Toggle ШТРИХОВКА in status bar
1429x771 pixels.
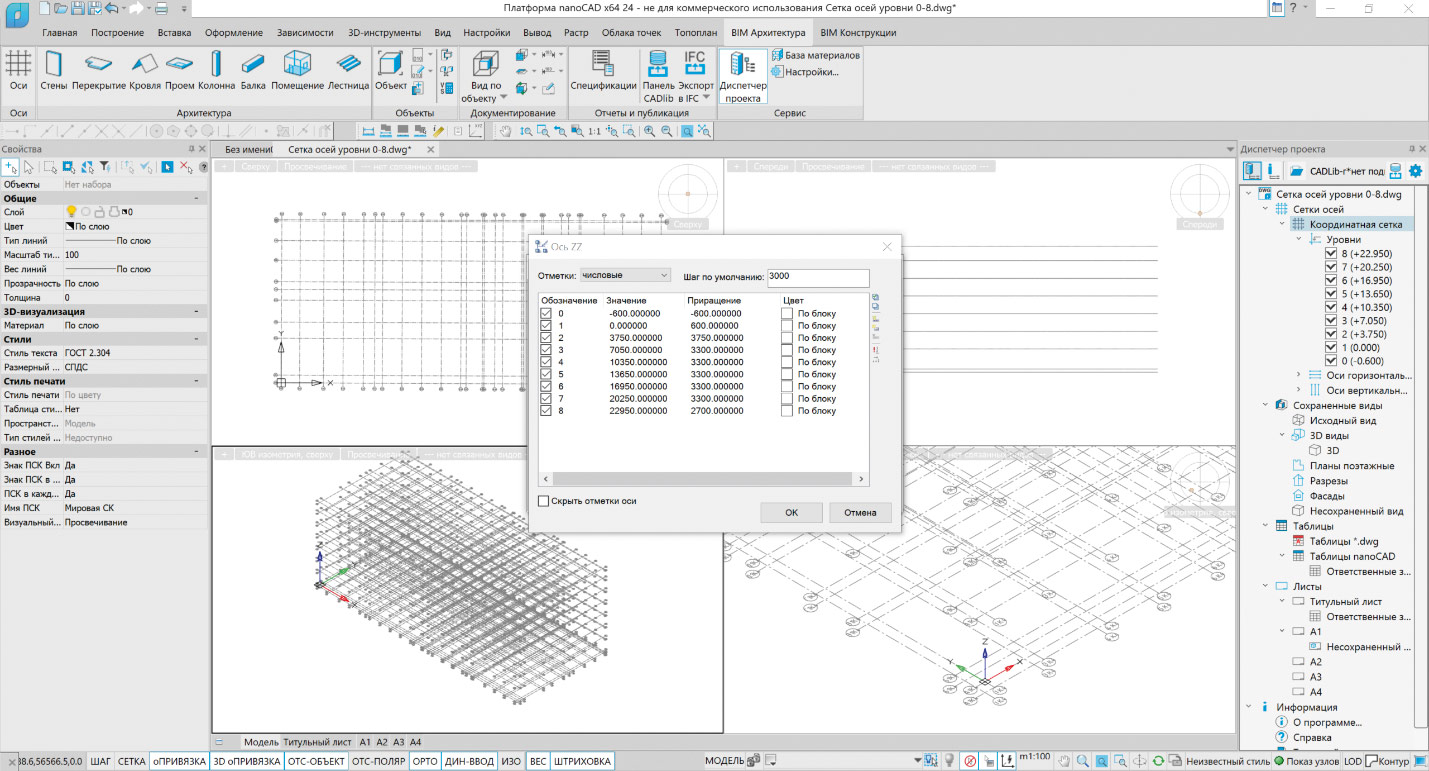pyautogui.click(x=581, y=762)
